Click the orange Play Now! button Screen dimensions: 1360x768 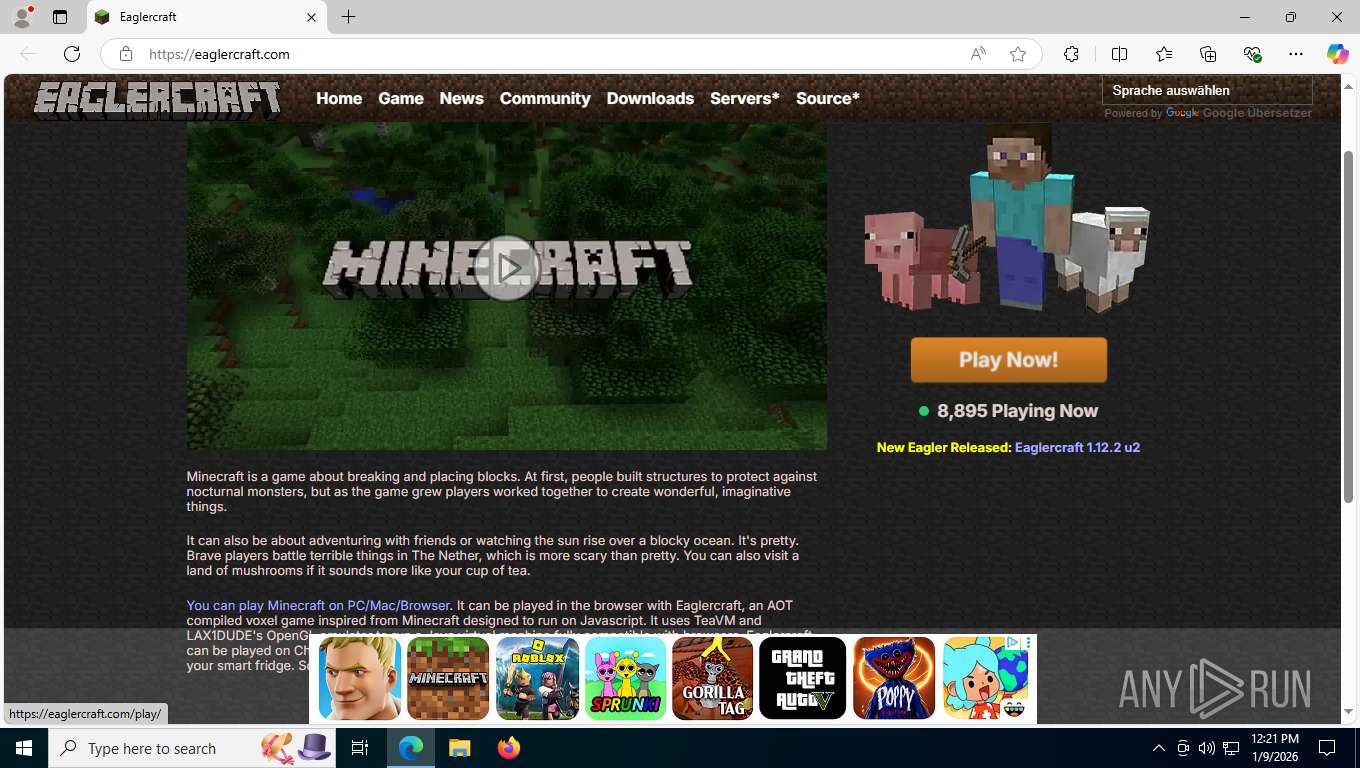coord(1008,360)
